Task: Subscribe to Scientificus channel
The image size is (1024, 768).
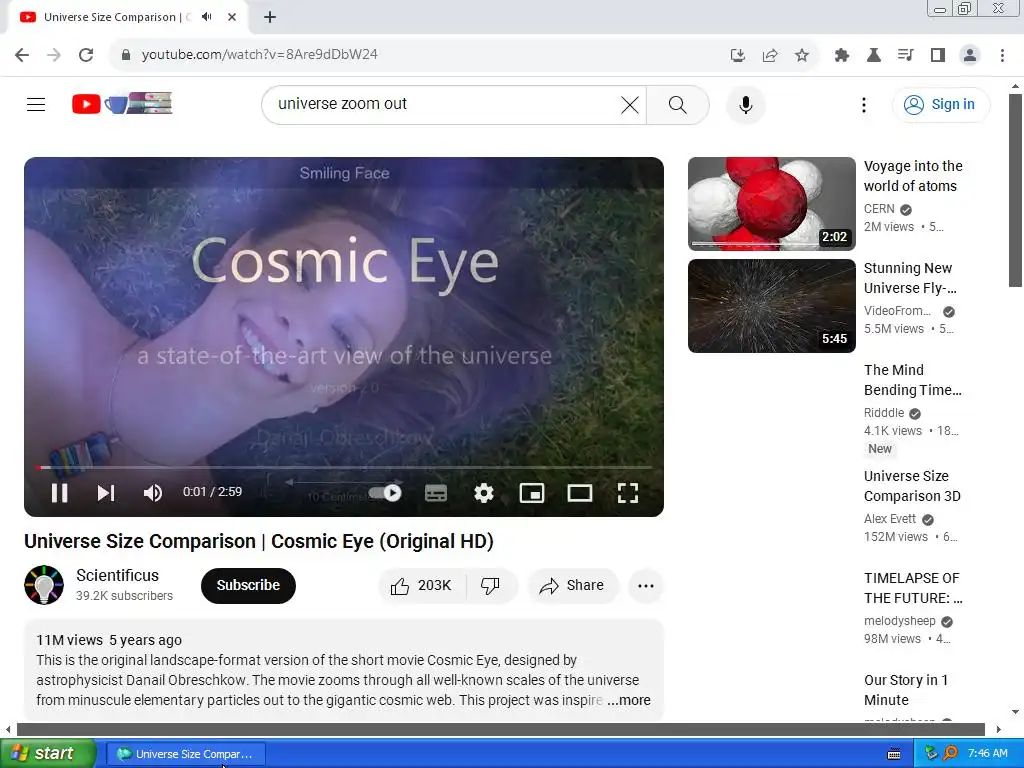Action: coord(248,585)
